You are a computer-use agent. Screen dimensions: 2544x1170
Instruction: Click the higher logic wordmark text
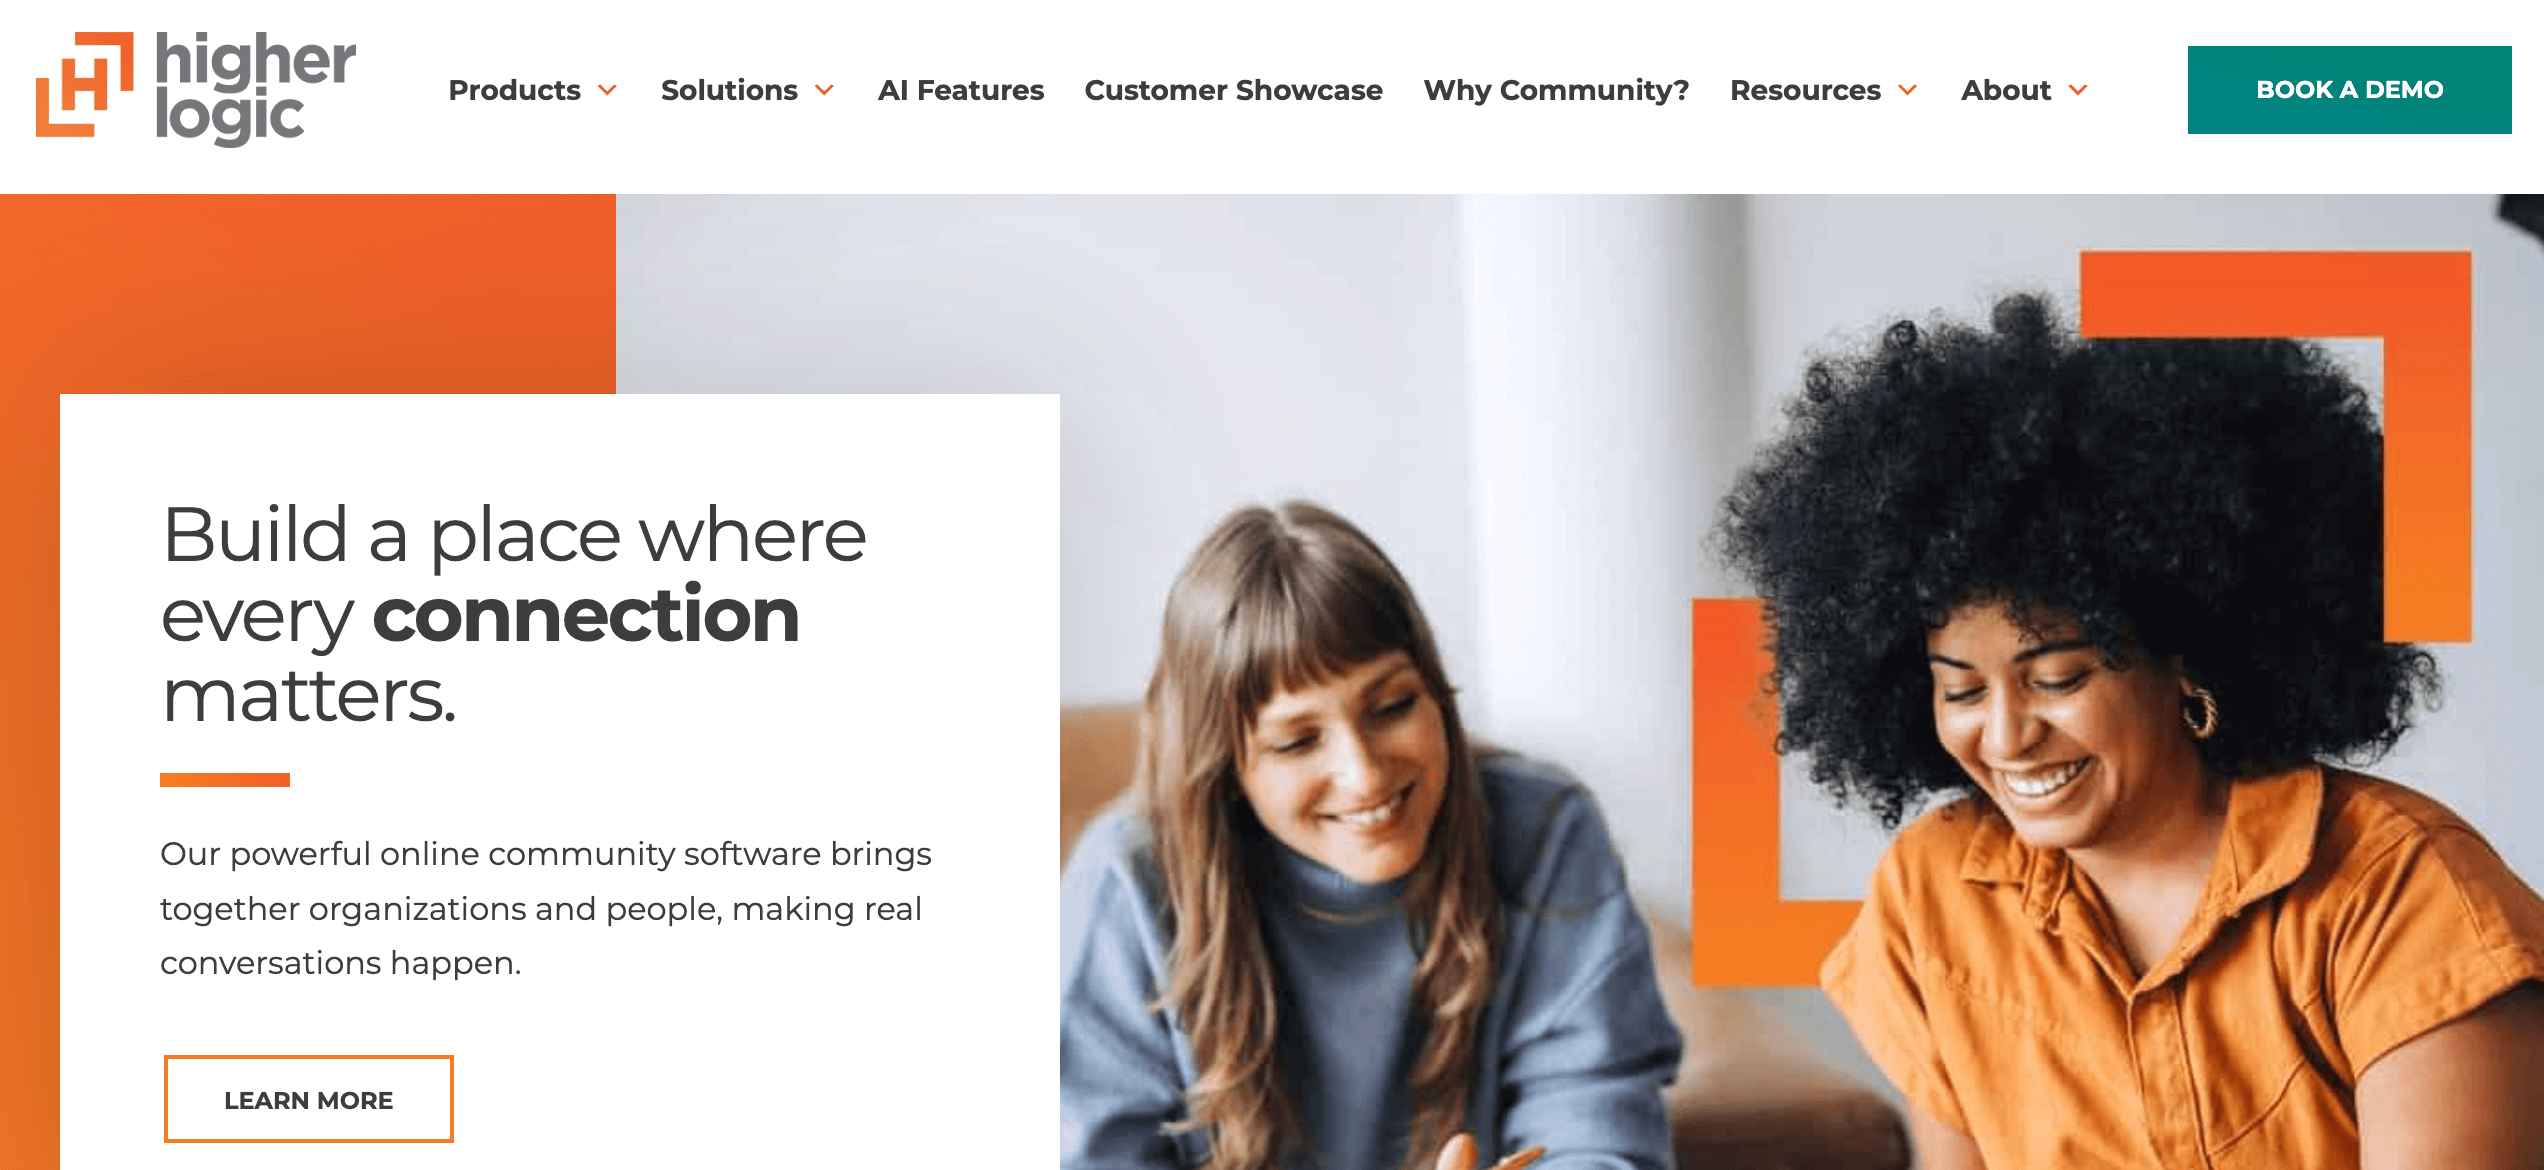click(x=255, y=88)
